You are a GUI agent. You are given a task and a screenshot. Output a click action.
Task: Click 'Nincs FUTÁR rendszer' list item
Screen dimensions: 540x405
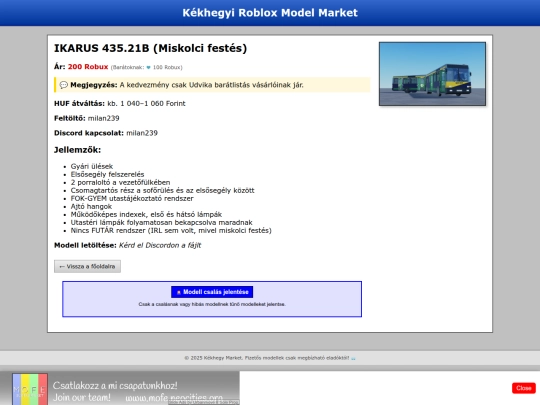[x=171, y=230]
